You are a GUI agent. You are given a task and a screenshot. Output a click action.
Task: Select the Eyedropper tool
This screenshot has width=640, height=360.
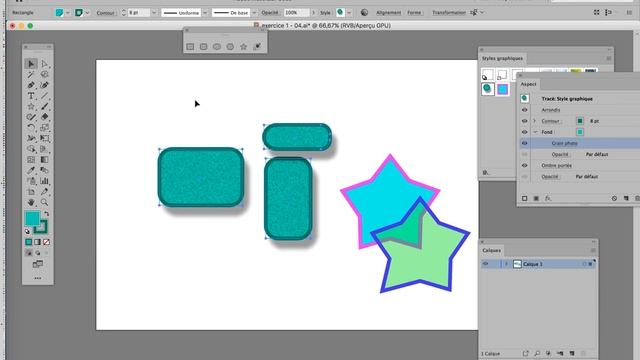click(x=31, y=170)
